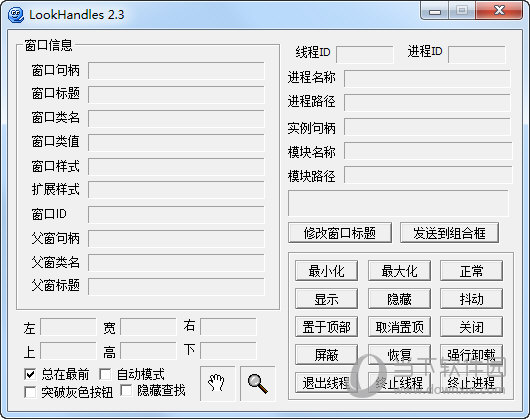The width and height of the screenshot is (530, 419).
Task: Tick the 突破灰色按钮 checkbox
Action: pyautogui.click(x=30, y=392)
